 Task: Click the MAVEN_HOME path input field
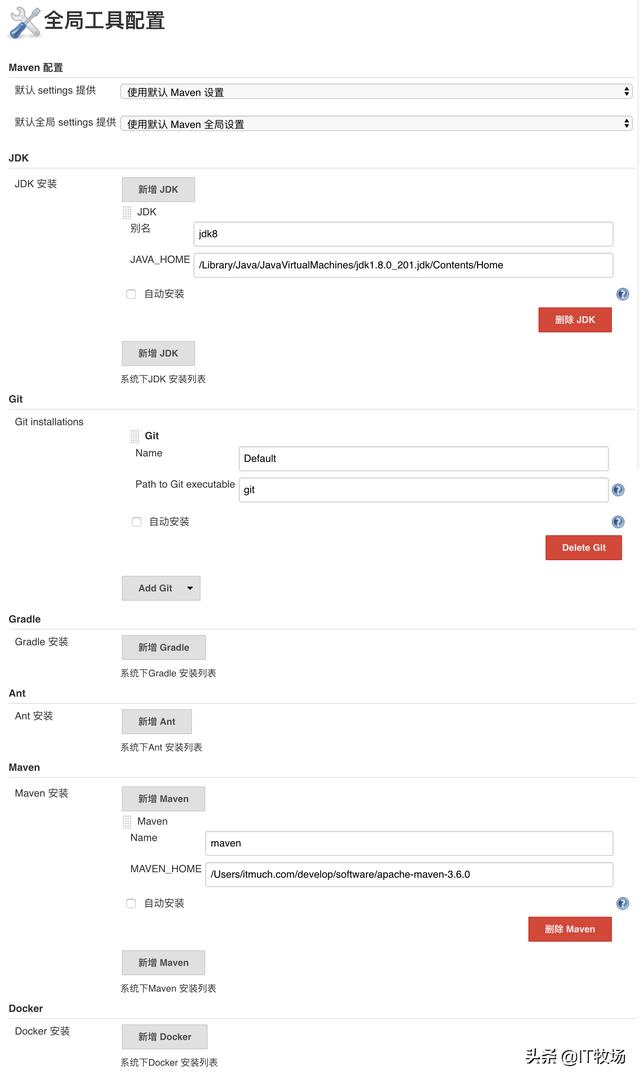[x=409, y=875]
